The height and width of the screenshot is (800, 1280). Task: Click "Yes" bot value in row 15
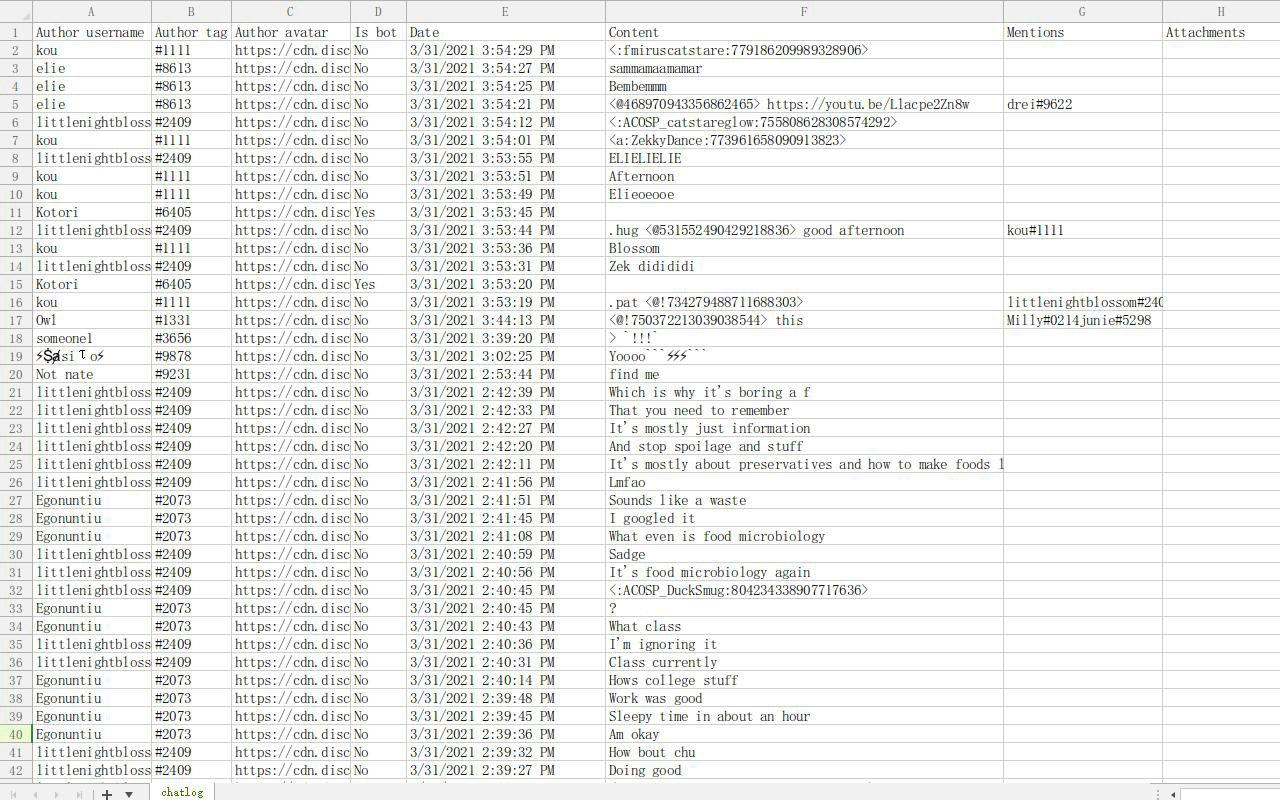[x=378, y=284]
